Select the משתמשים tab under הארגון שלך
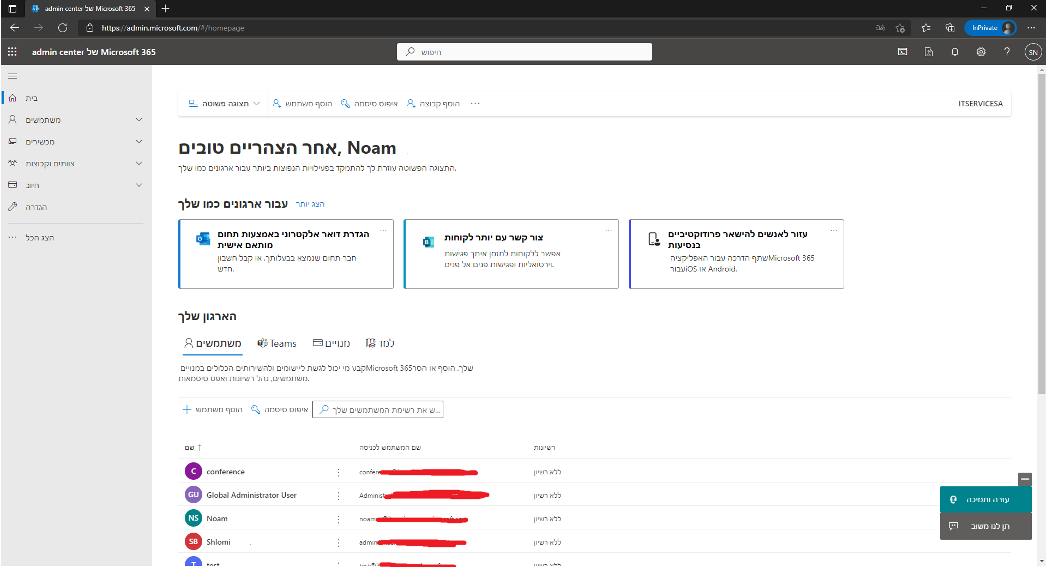The width and height of the screenshot is (1046, 568). pos(213,343)
